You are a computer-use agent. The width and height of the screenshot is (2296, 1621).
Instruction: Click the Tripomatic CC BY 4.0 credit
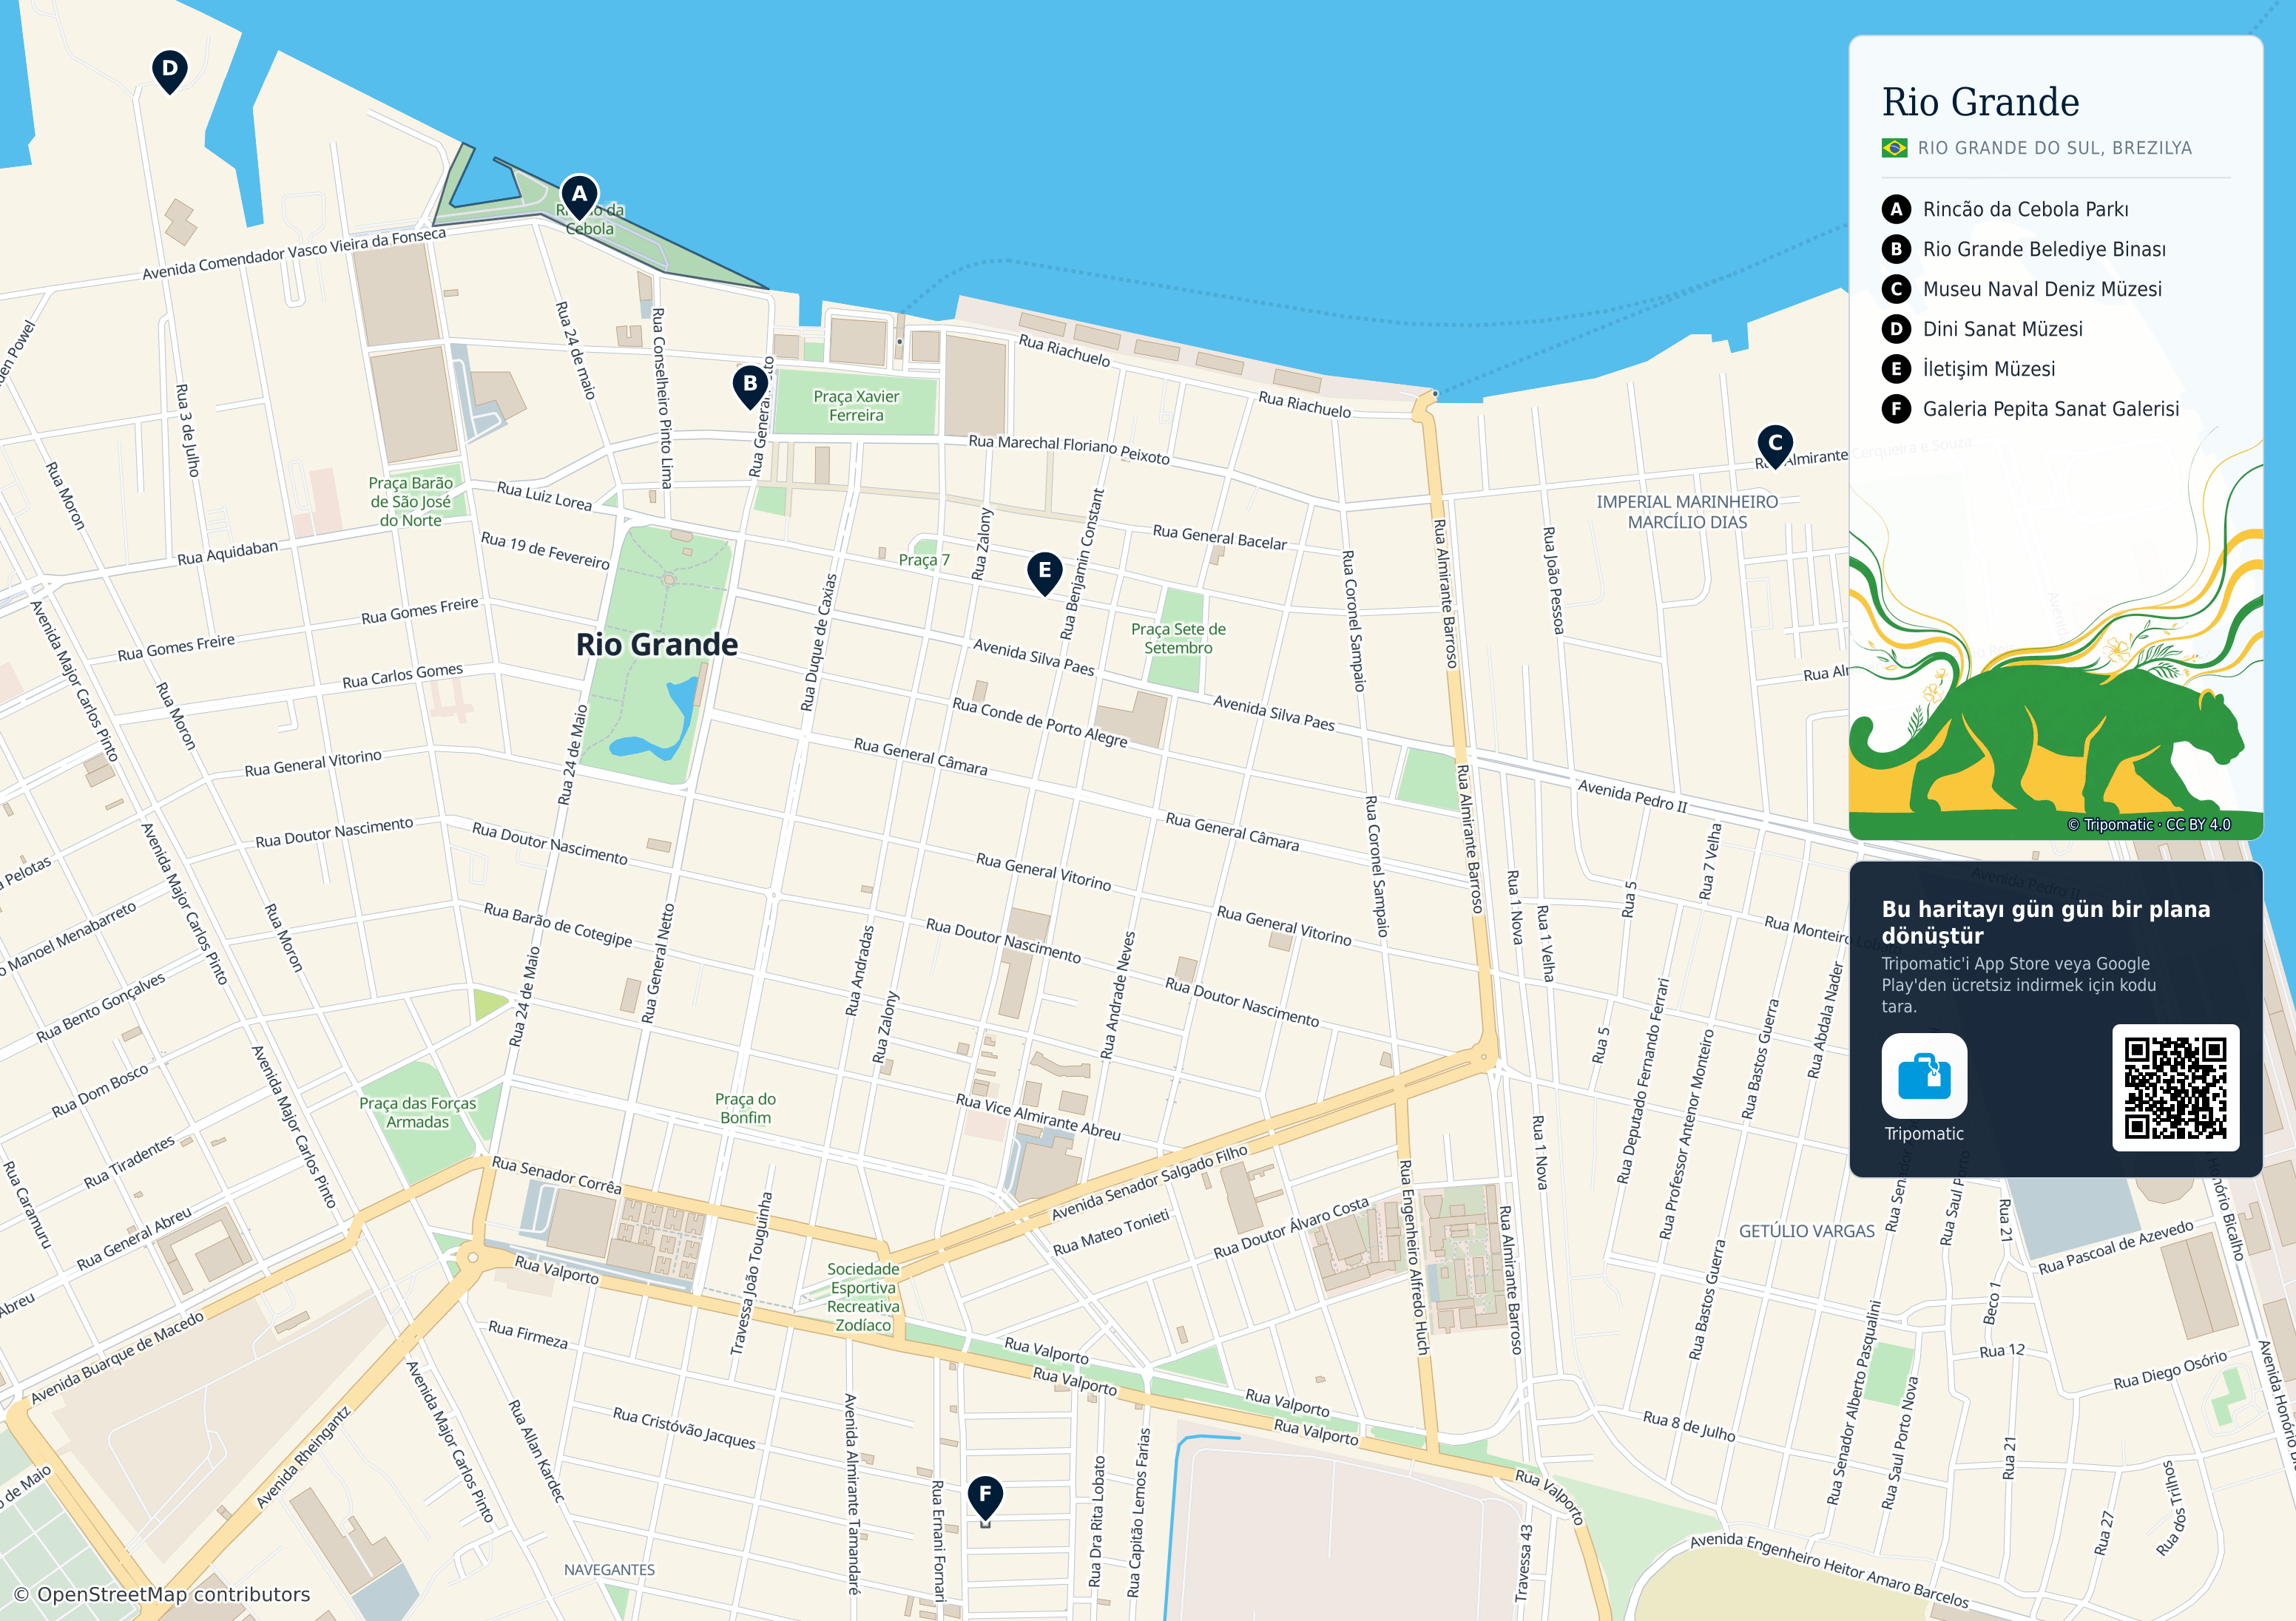(x=2149, y=825)
